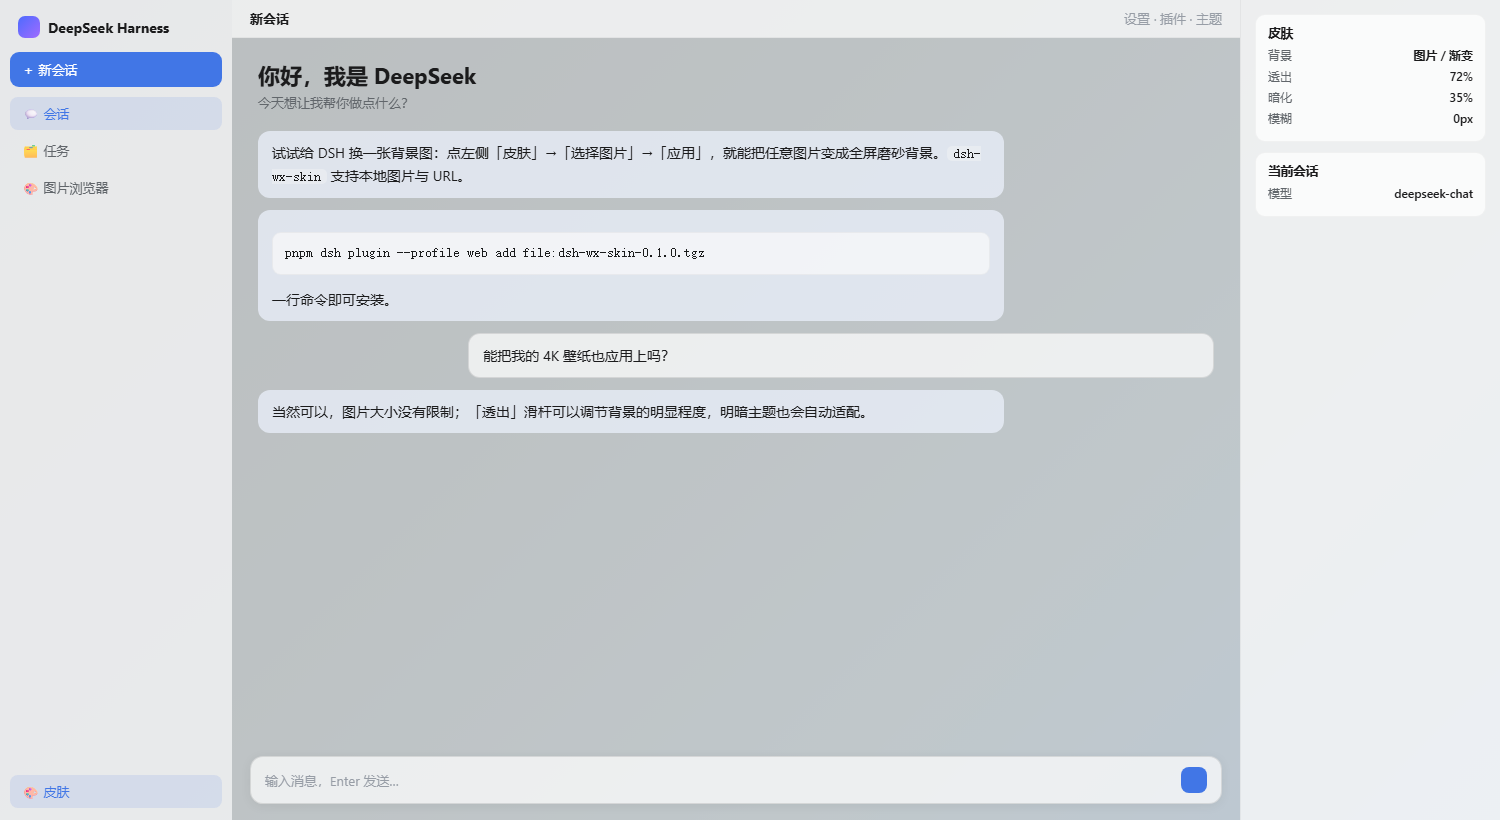This screenshot has height=820, width=1500.
Task: Open 图片浏览器 in the sidebar
Action: tap(116, 188)
